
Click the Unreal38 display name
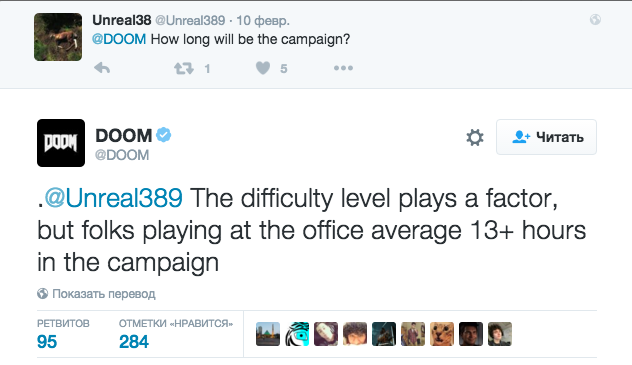pos(122,20)
